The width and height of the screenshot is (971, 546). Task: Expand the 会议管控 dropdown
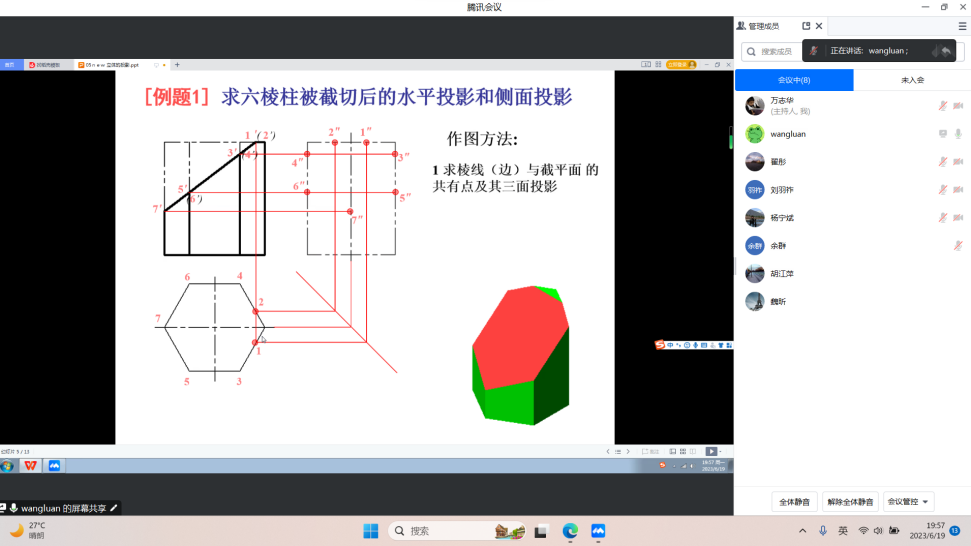910,502
